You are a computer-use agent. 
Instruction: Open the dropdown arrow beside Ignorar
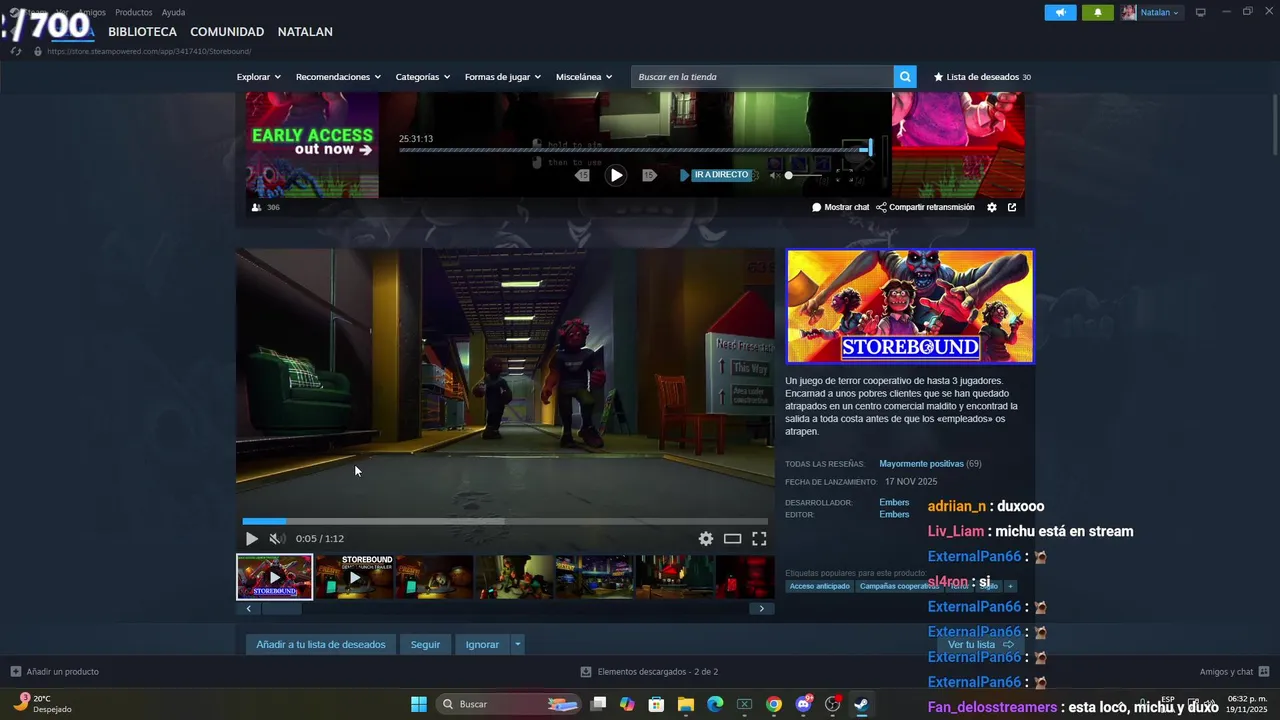(517, 644)
